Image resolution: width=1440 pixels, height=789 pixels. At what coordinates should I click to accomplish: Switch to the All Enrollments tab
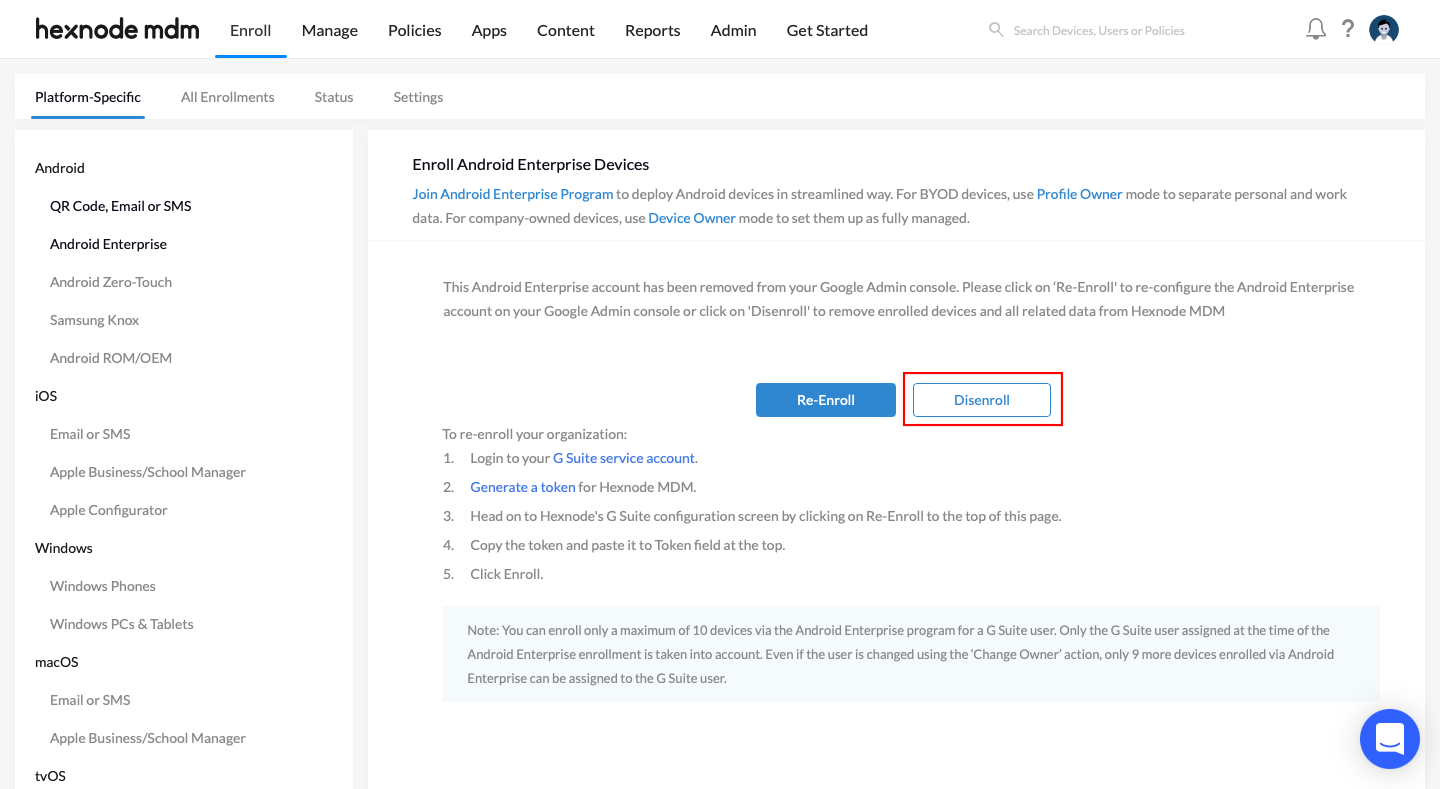(x=228, y=97)
